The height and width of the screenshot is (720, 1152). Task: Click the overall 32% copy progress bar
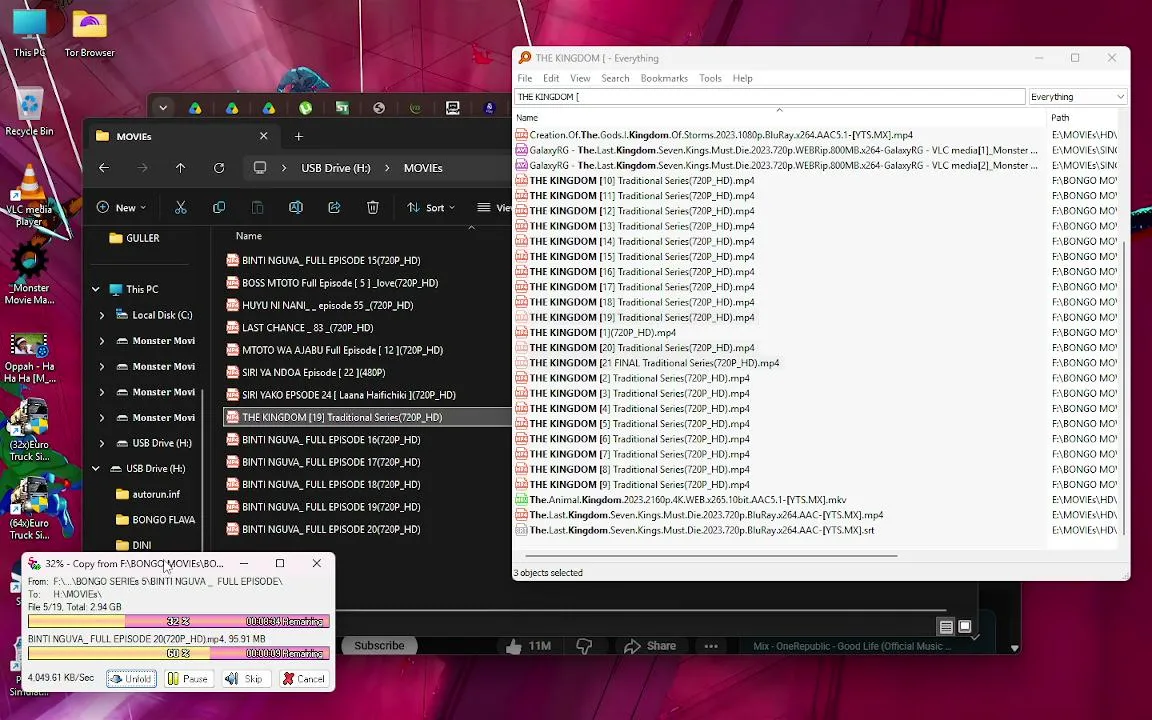pos(179,622)
